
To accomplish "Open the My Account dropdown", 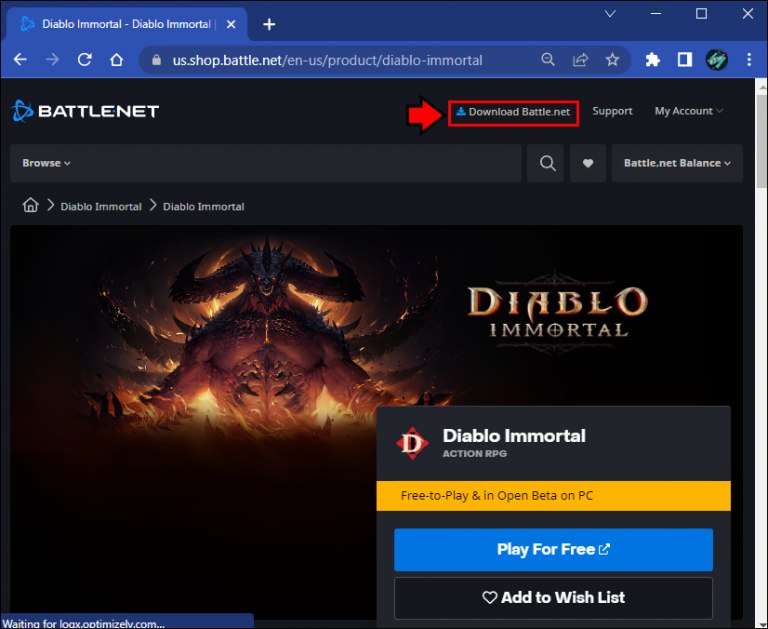I will click(x=689, y=111).
